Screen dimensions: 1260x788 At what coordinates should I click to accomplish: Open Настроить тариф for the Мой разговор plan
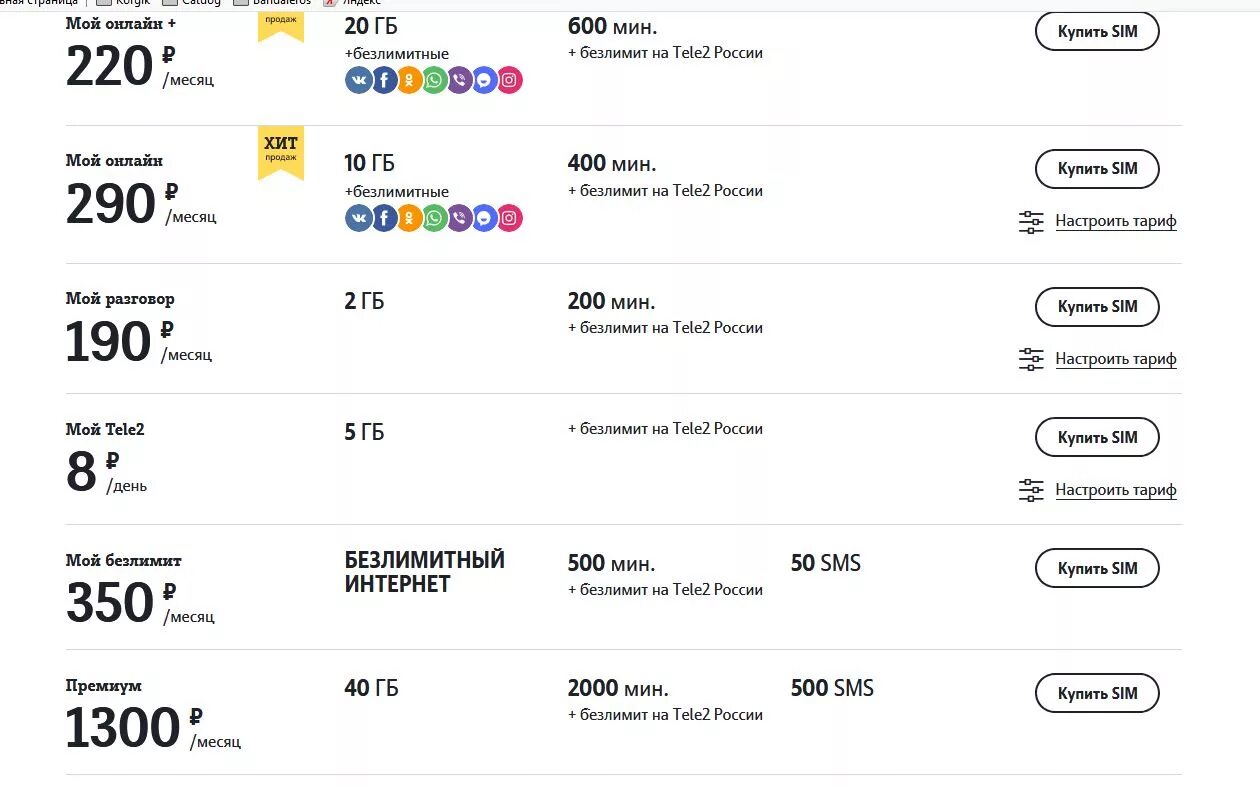pyautogui.click(x=1116, y=359)
